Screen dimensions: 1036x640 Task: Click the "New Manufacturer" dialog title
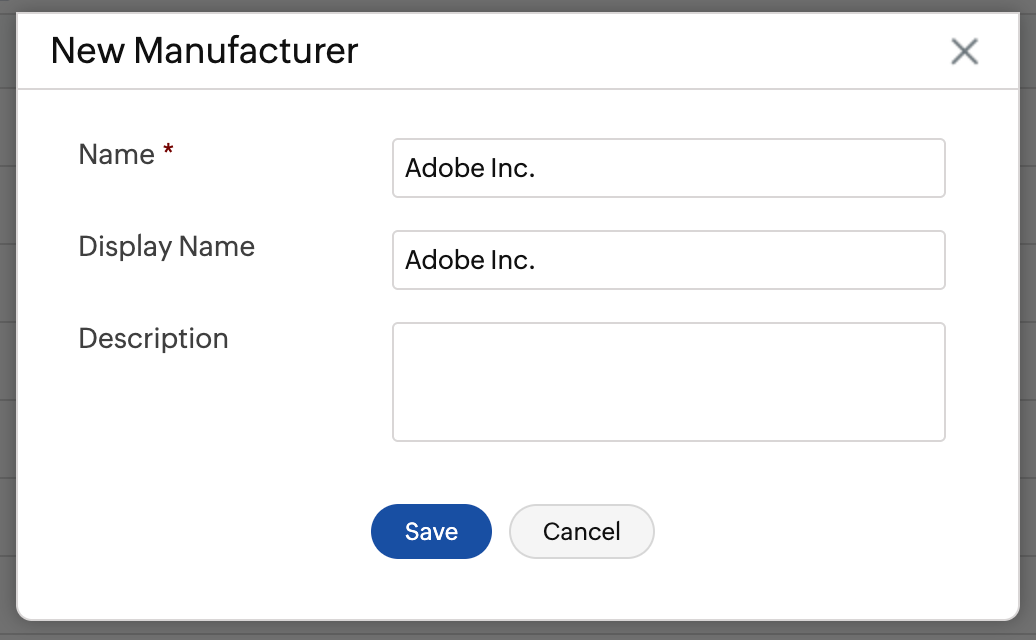point(204,51)
